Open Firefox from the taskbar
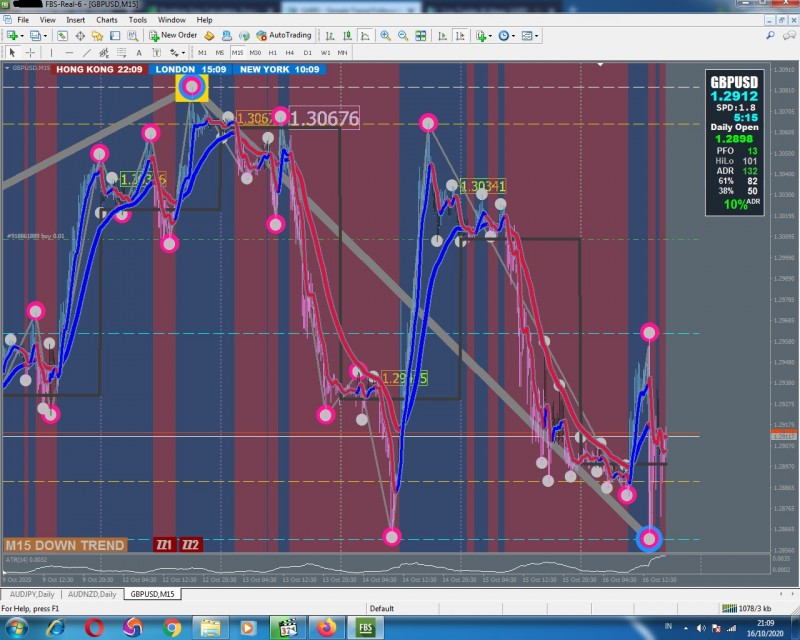This screenshot has width=800, height=640. point(326,627)
